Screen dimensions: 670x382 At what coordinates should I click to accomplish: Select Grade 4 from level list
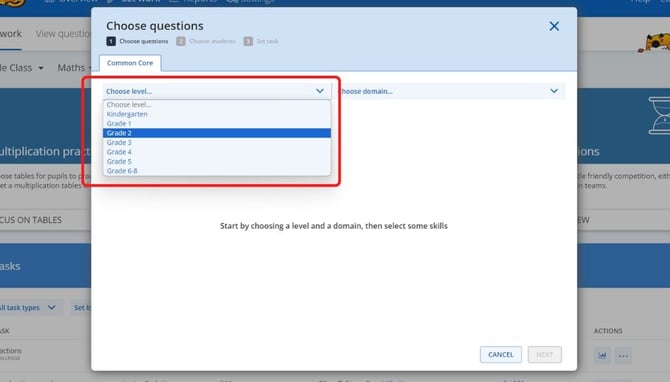217,152
